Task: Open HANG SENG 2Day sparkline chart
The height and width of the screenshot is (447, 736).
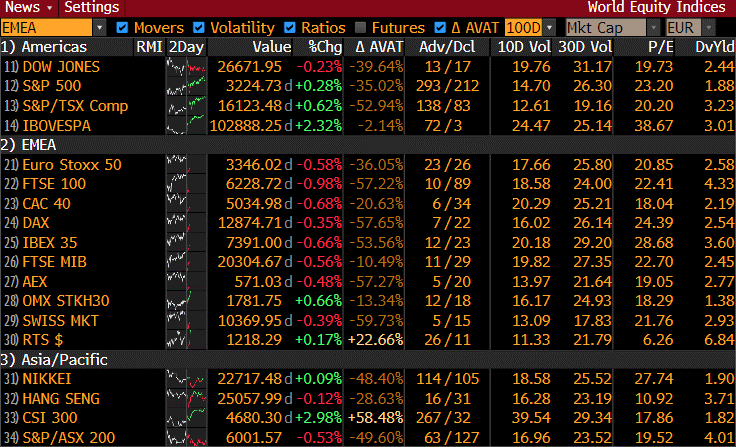Action: pos(187,399)
